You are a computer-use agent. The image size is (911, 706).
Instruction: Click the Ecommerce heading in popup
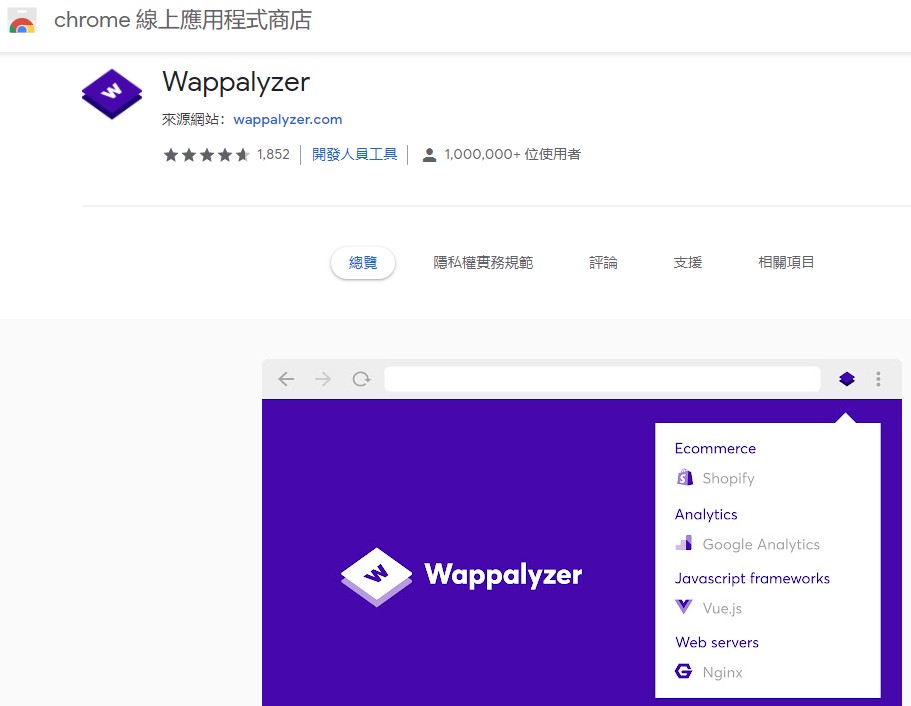click(x=715, y=449)
